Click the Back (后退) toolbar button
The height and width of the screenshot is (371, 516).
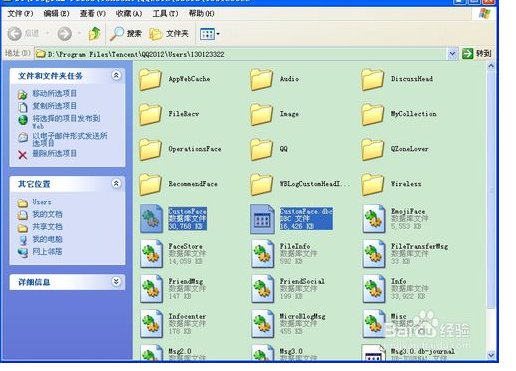point(23,34)
